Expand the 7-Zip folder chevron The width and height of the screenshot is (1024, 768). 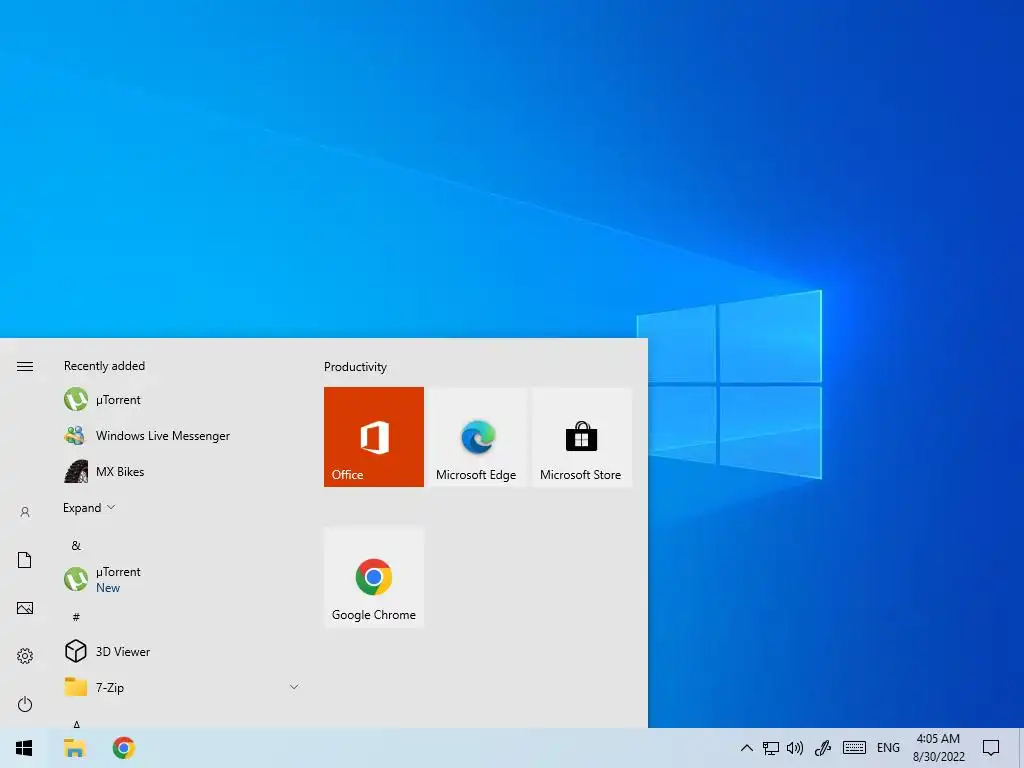coord(294,687)
